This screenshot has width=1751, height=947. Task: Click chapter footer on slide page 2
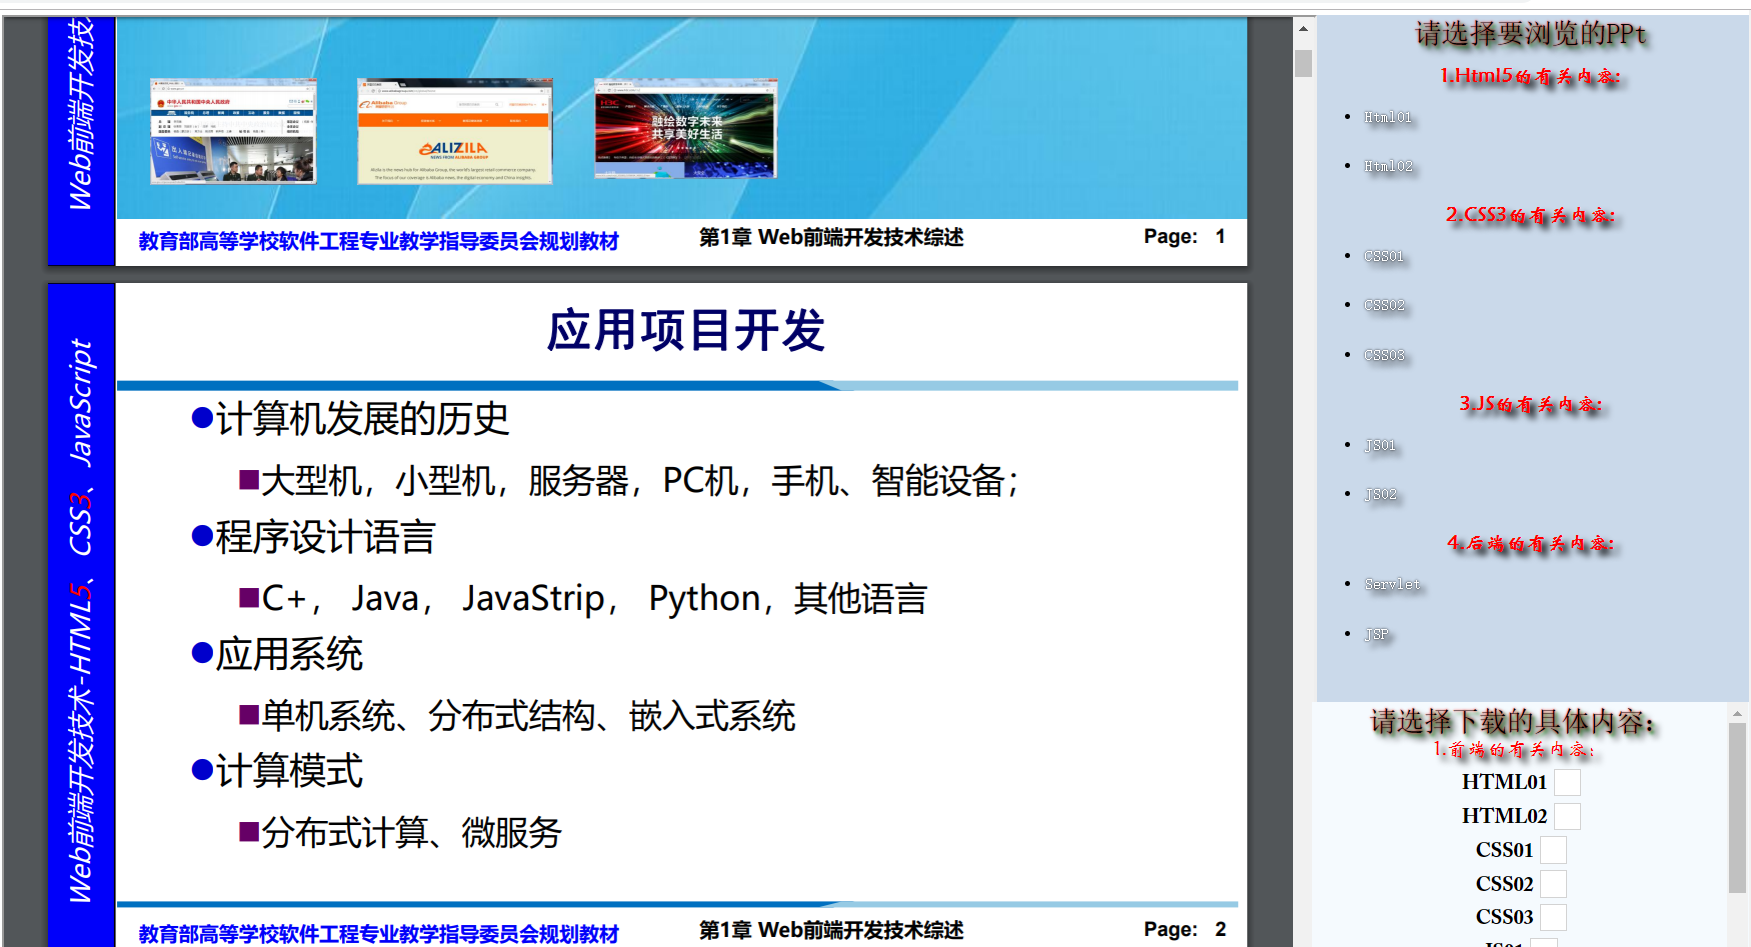point(831,930)
